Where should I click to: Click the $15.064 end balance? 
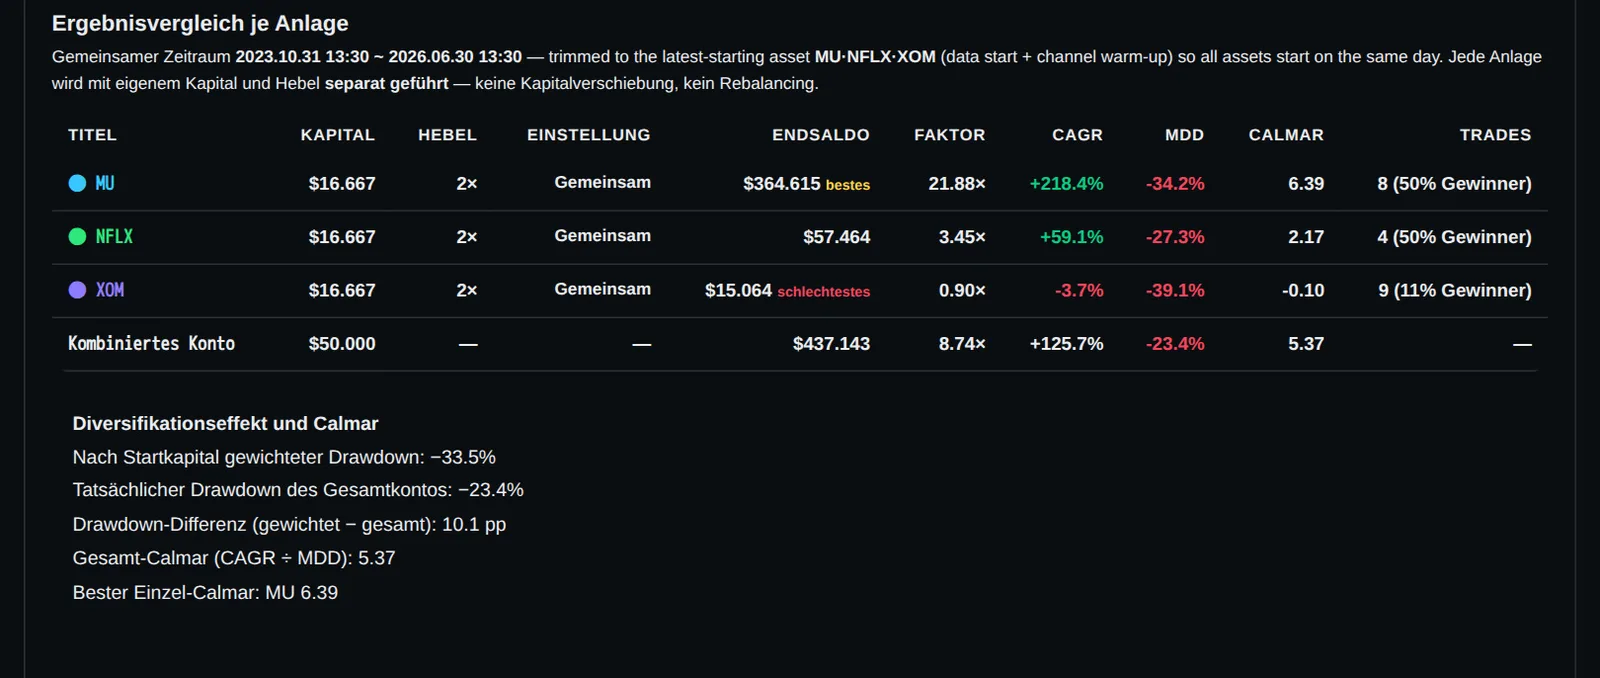point(738,290)
